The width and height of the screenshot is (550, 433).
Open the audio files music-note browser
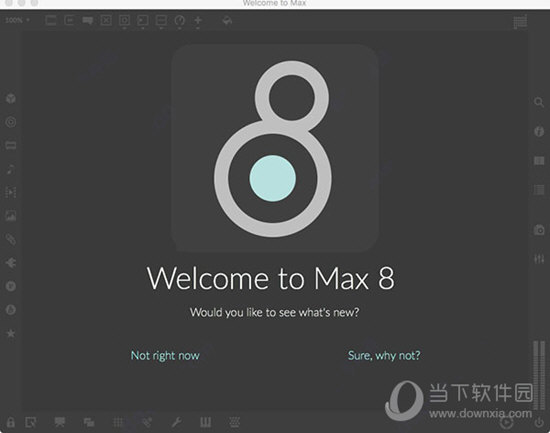click(x=11, y=169)
